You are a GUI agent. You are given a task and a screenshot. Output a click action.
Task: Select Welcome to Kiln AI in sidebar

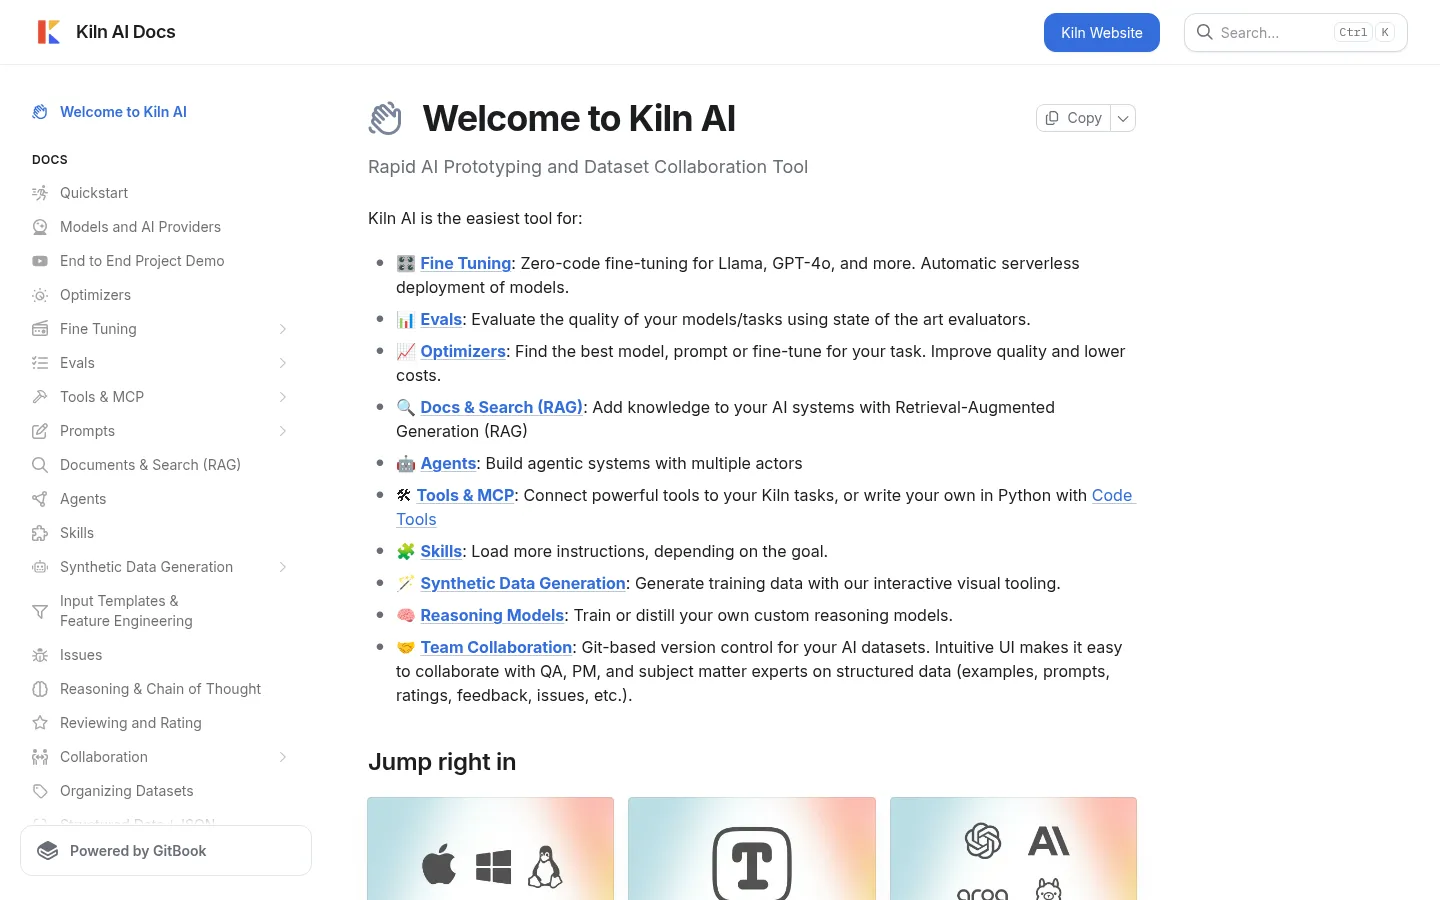(x=160, y=112)
